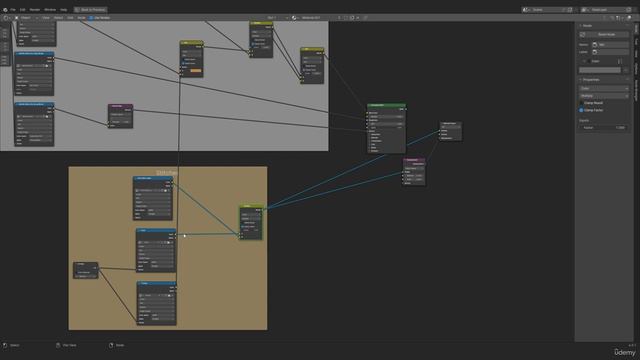This screenshot has width=640, height=360.
Task: Select the green Principled BSDF node header
Action: (386, 105)
